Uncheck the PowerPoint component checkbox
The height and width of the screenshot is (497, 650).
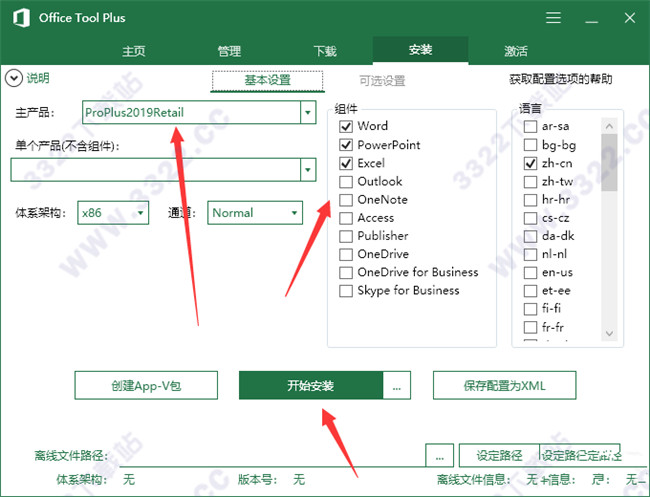tap(346, 145)
